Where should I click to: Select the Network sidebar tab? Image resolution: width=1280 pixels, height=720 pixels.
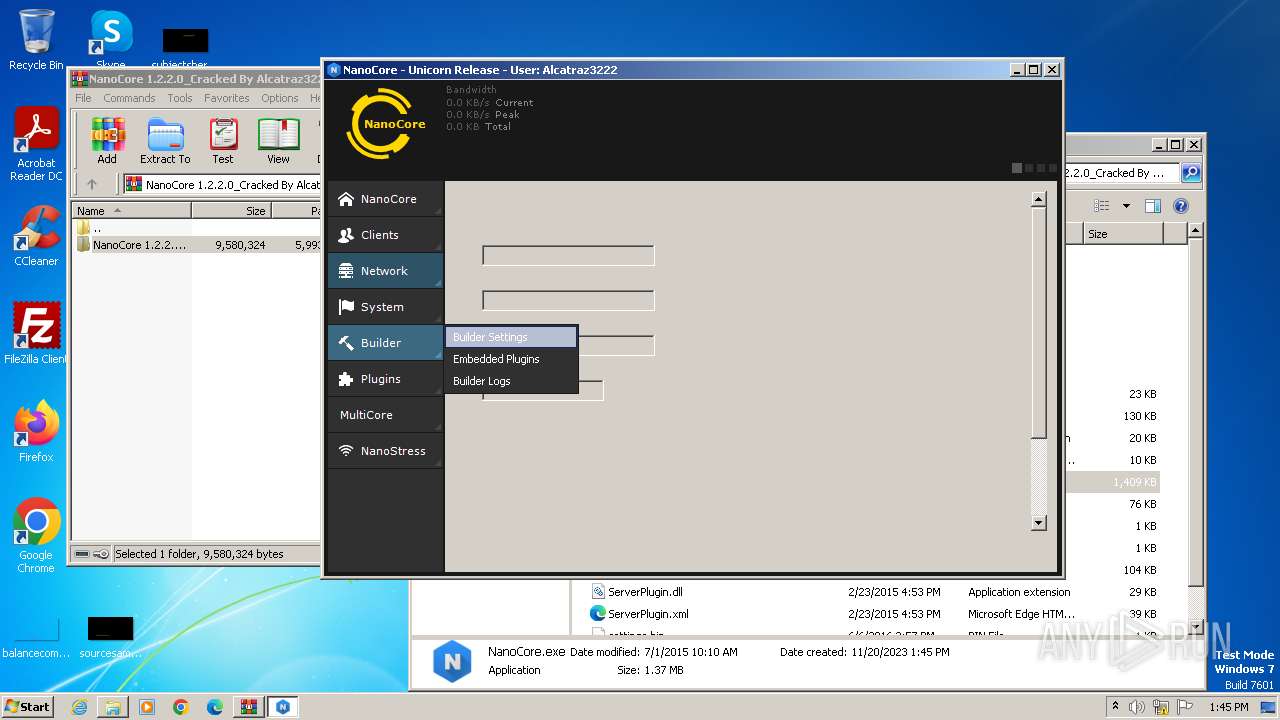pyautogui.click(x=385, y=271)
